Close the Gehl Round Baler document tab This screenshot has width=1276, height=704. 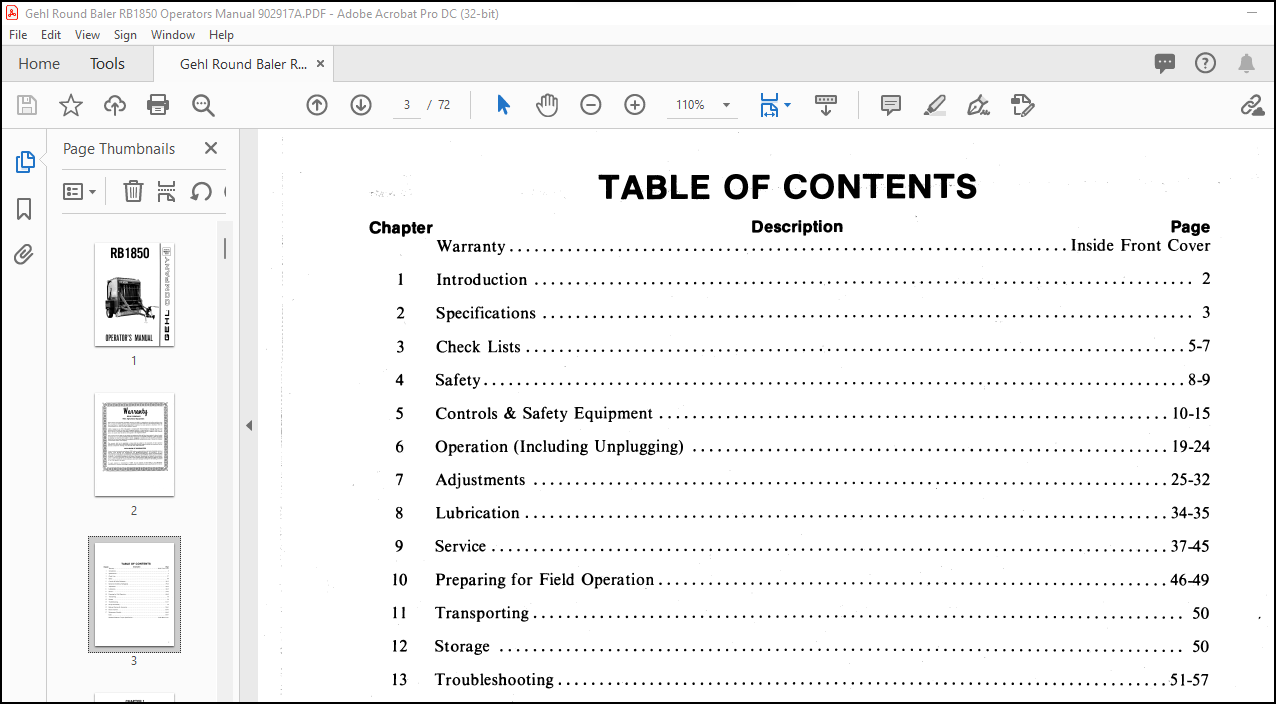click(321, 63)
